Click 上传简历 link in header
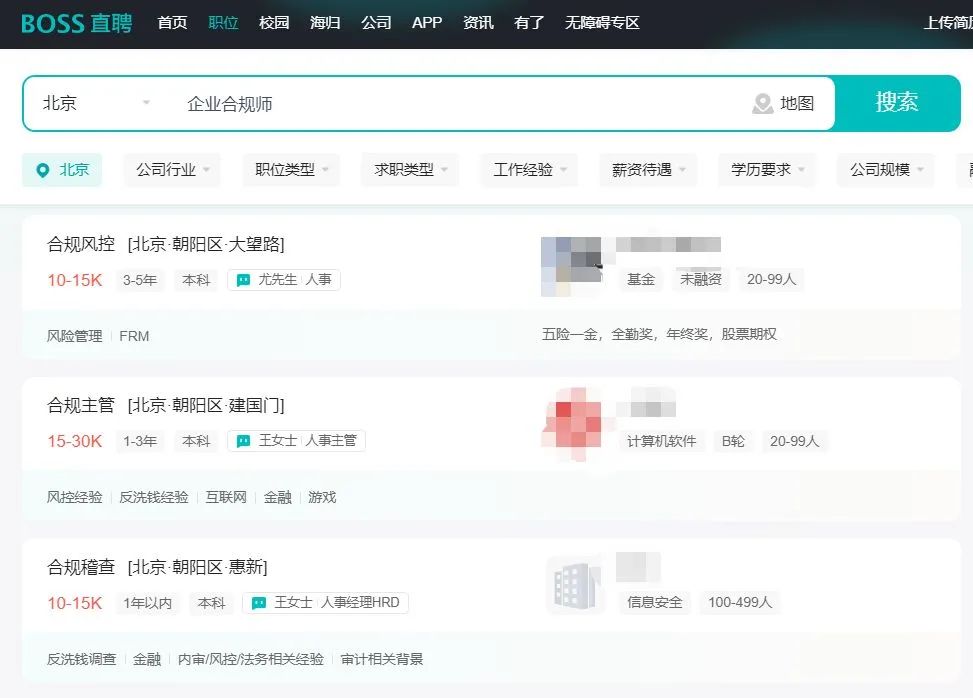The width and height of the screenshot is (973, 698). pos(948,23)
